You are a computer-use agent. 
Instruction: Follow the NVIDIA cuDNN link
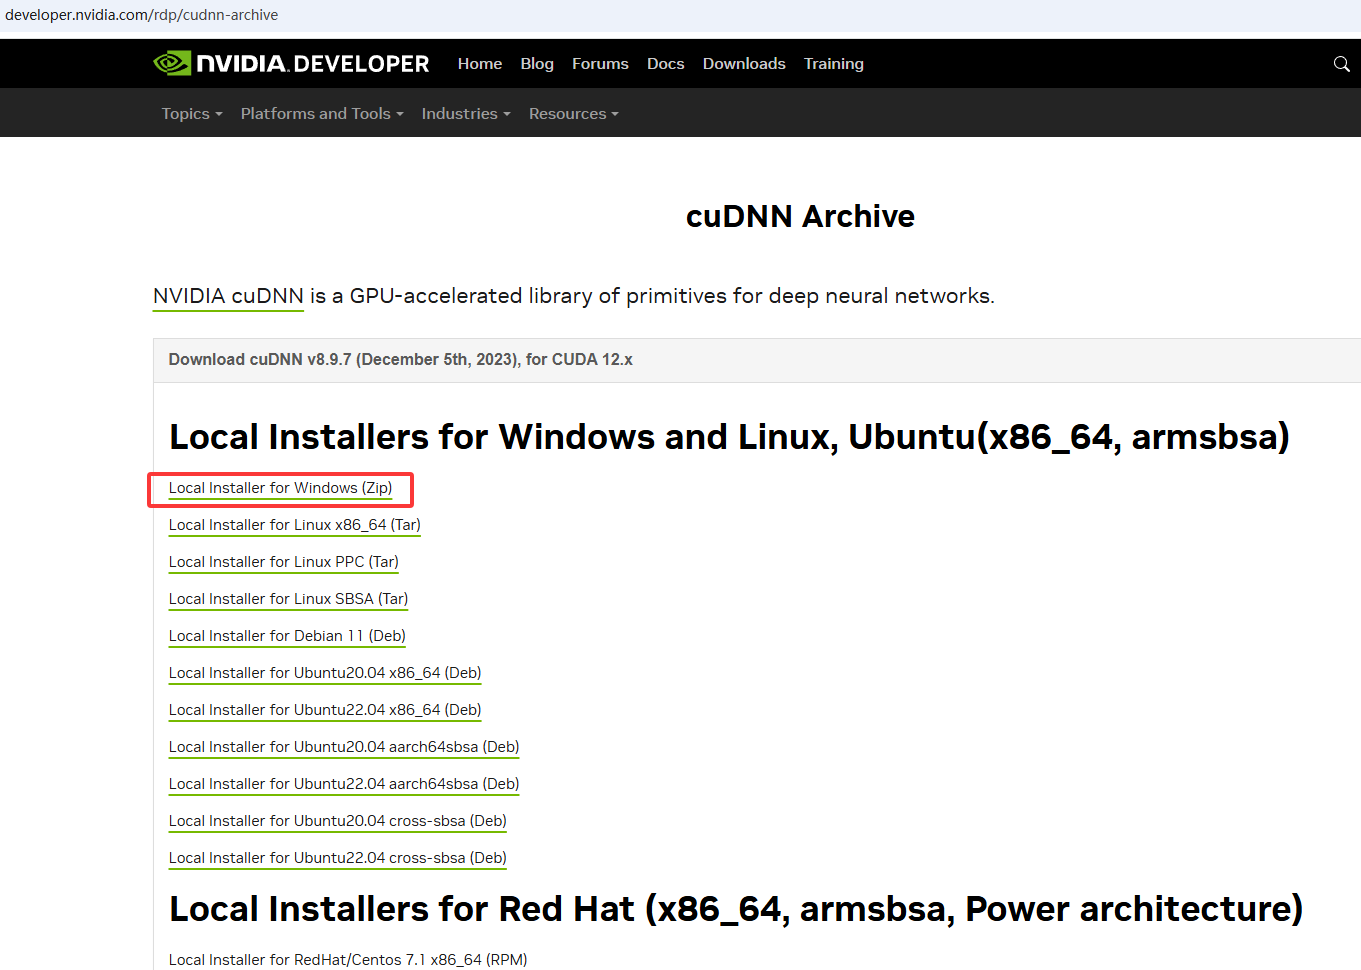pos(228,296)
